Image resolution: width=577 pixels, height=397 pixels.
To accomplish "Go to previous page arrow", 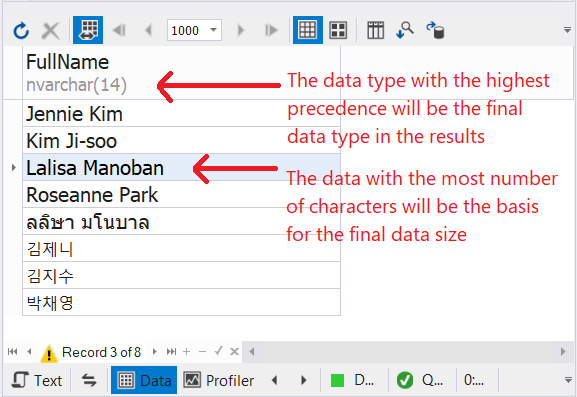I will click(149, 30).
